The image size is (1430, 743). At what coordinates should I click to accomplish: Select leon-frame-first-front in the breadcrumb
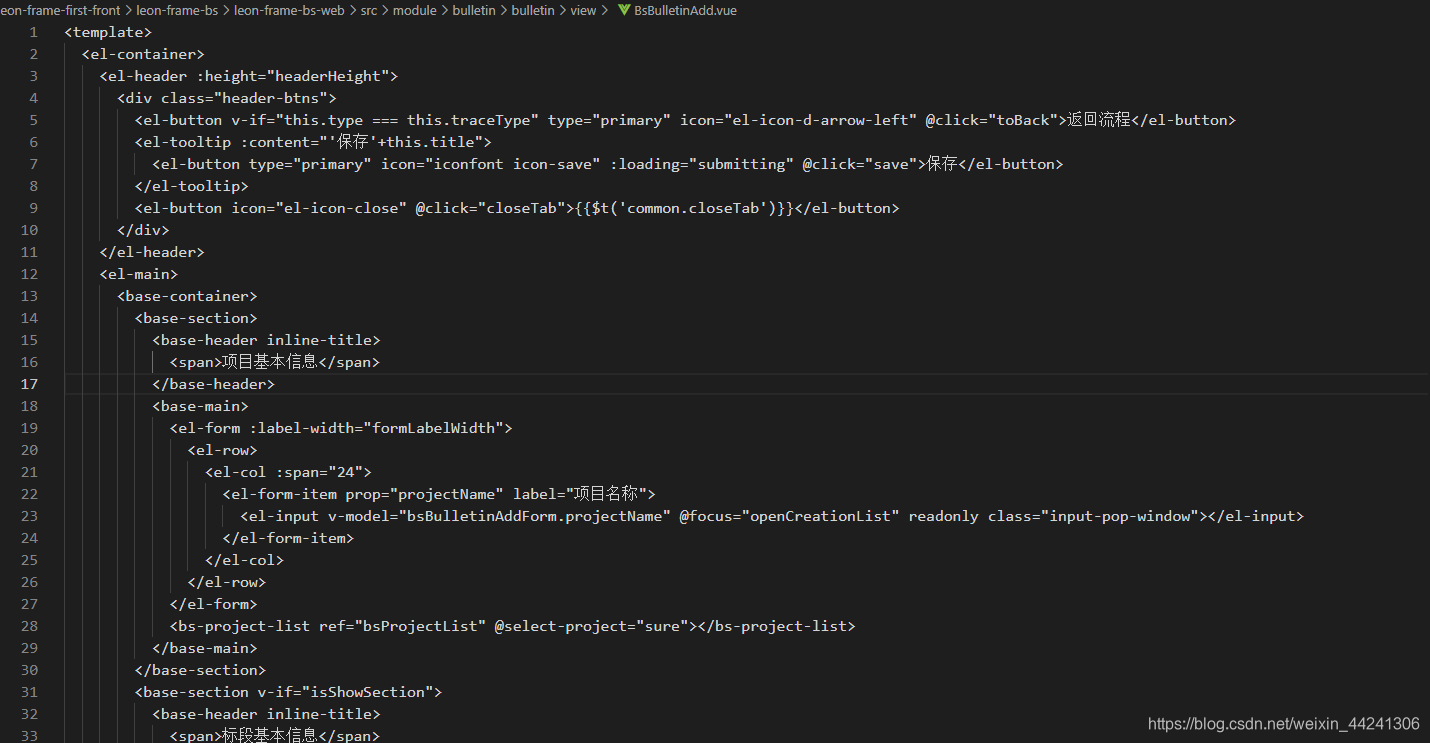[60, 10]
